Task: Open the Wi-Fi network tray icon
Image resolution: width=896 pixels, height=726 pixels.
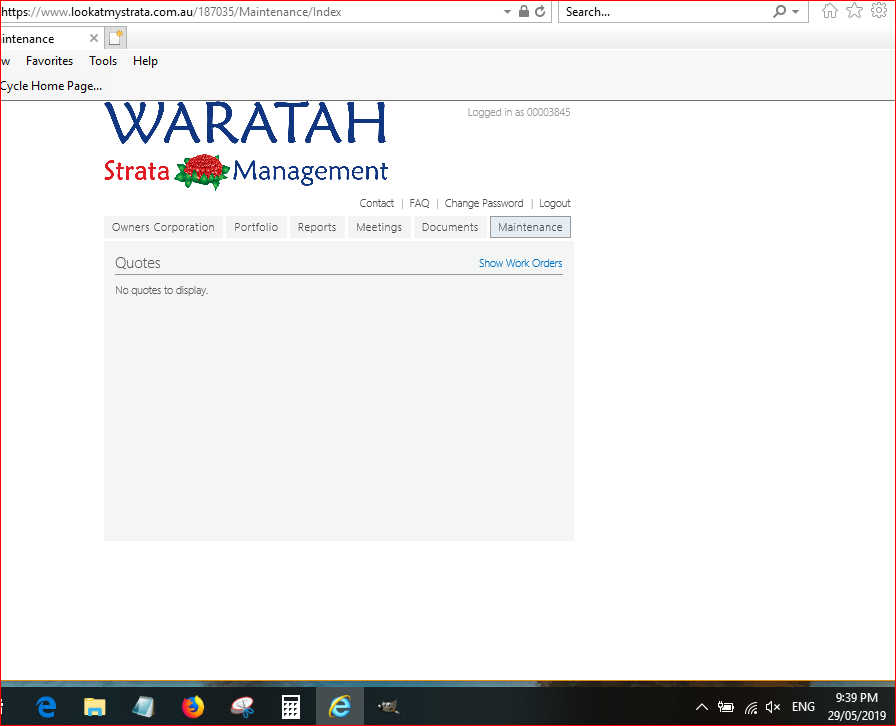Action: 751,708
